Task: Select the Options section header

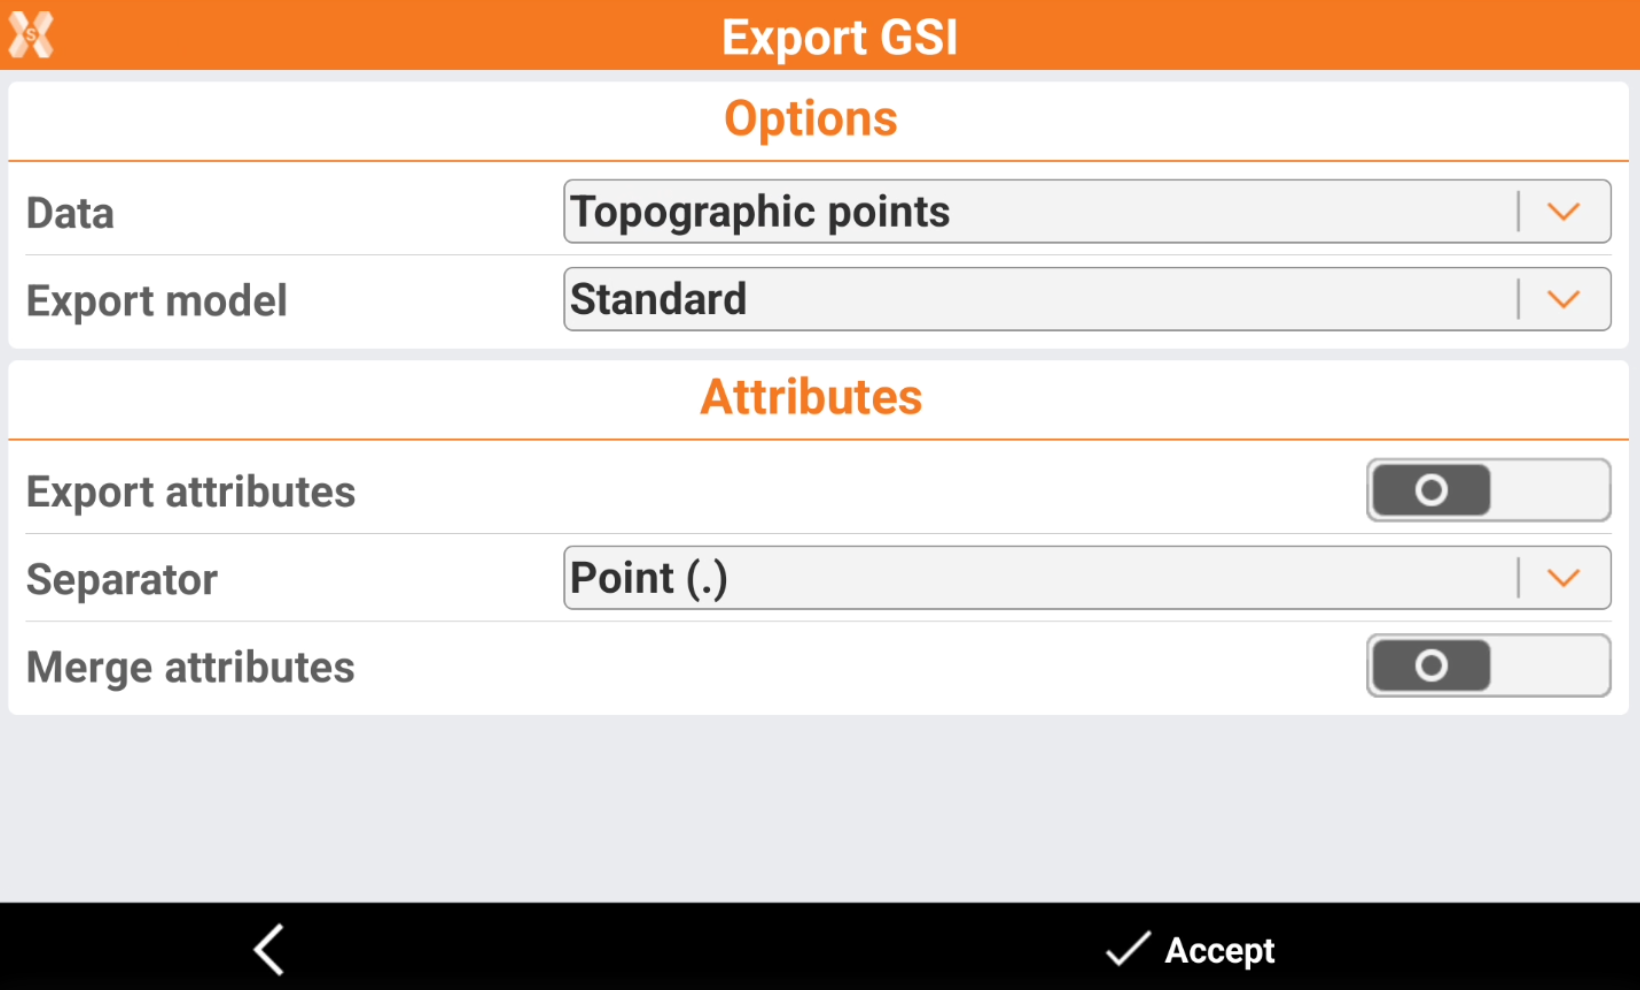Action: coord(811,119)
